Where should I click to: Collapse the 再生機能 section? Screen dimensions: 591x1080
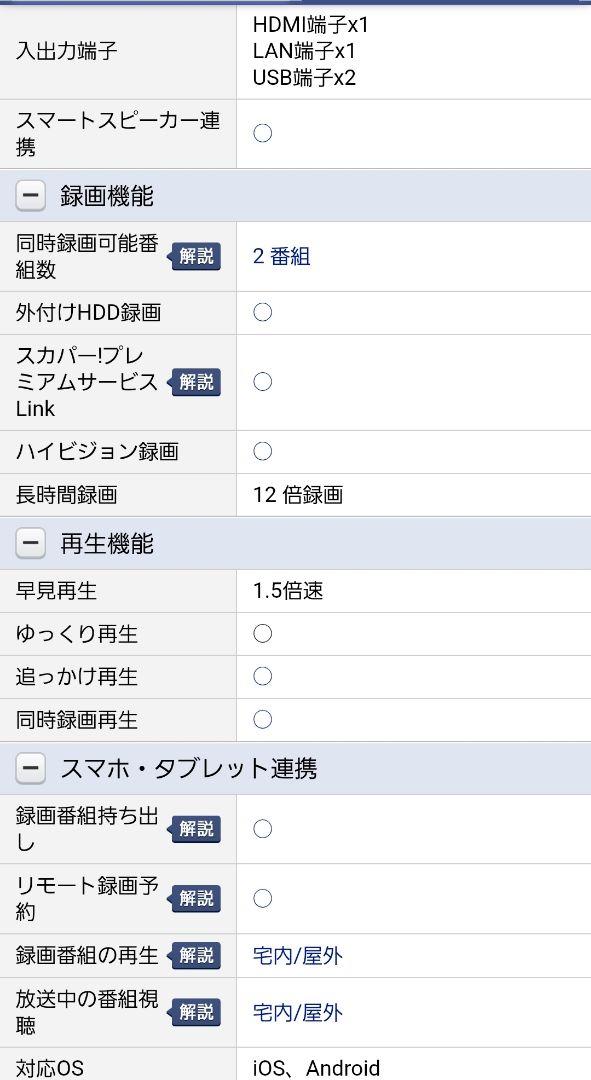click(x=30, y=544)
